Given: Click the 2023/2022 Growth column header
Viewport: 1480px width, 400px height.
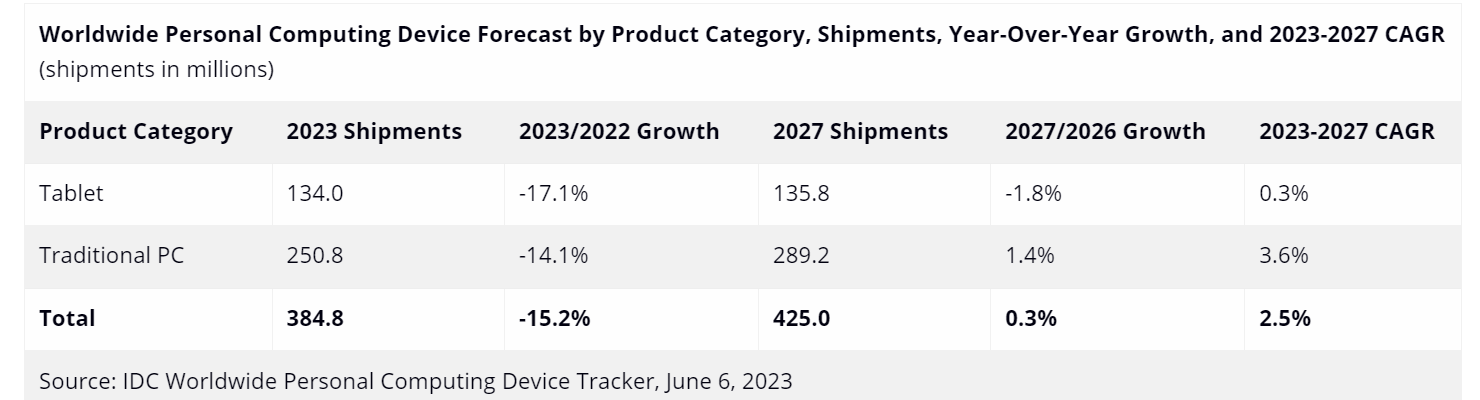Looking at the screenshot, I should [x=618, y=131].
